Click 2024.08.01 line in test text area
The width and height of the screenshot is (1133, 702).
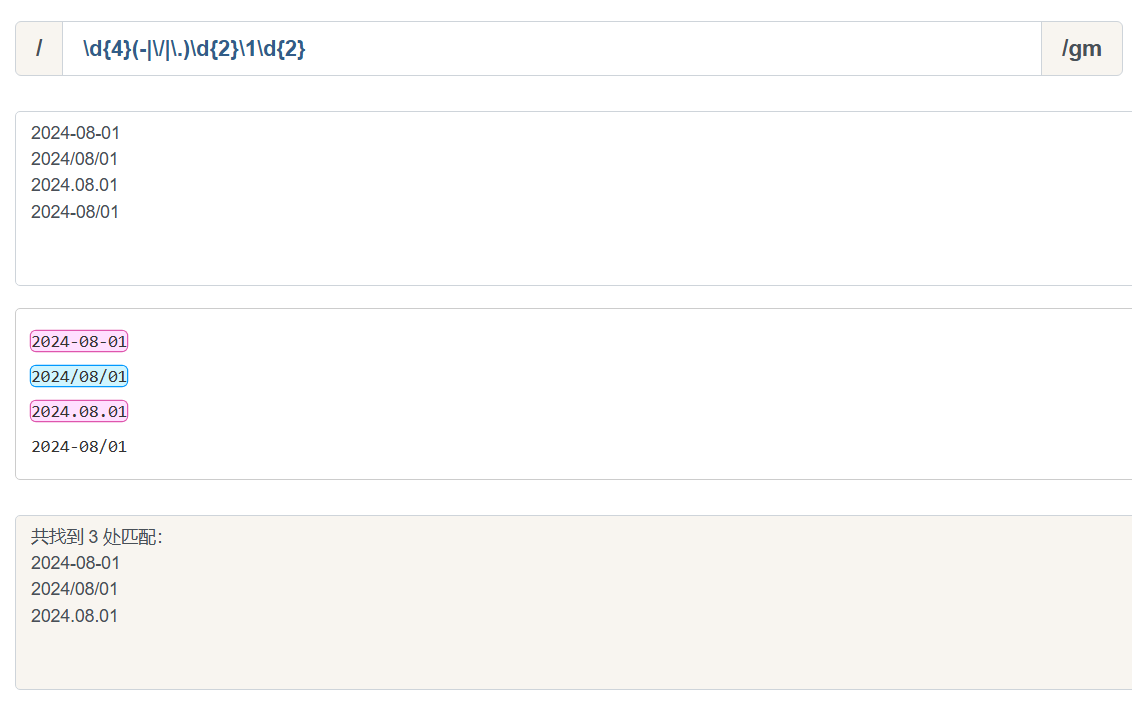(x=74, y=185)
